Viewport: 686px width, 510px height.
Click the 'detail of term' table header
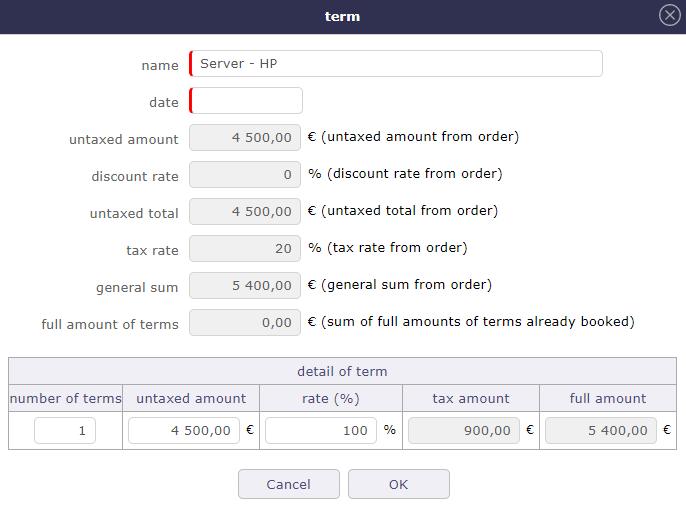(343, 371)
